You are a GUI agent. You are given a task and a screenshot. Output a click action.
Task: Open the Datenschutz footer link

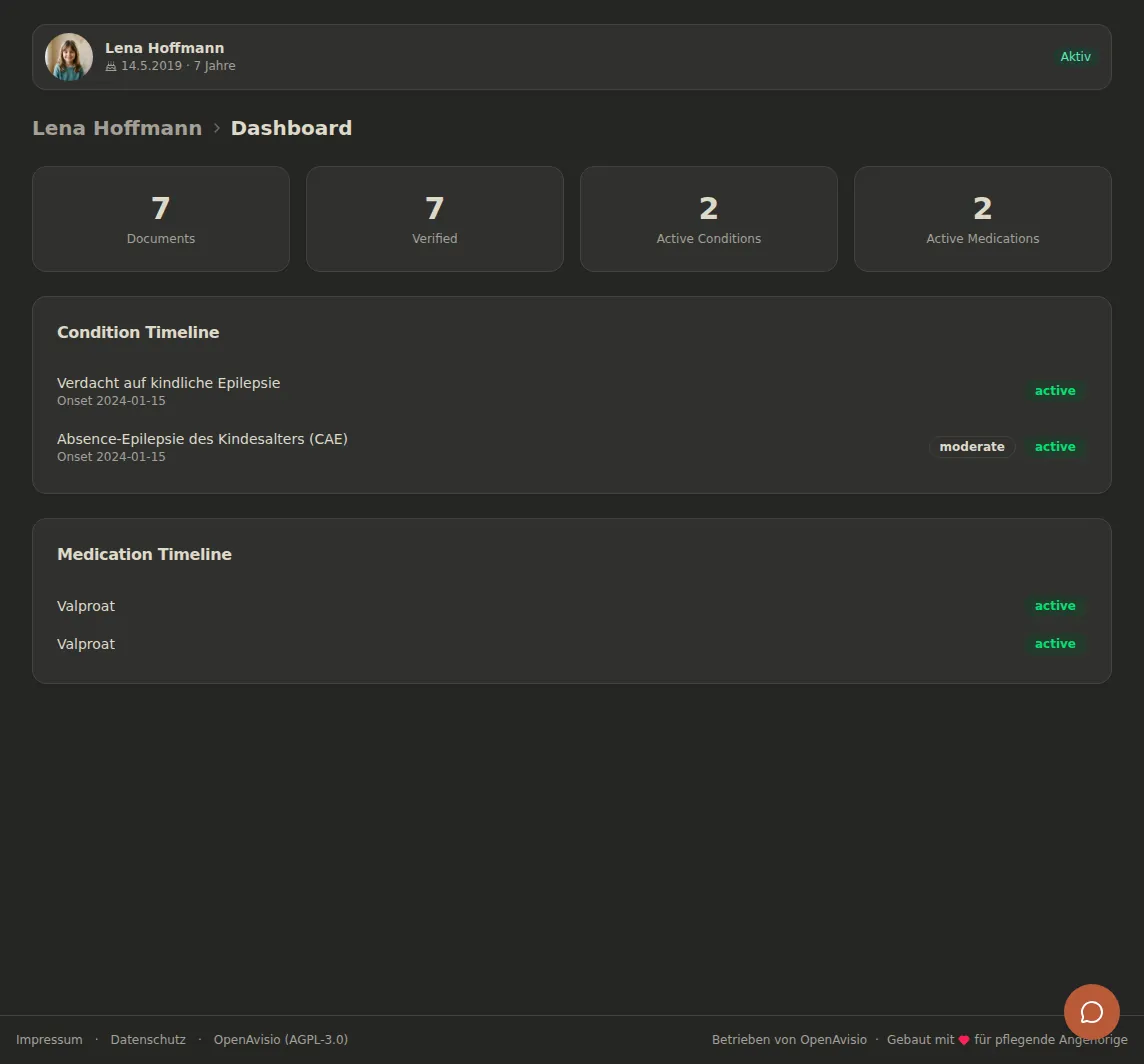point(148,1039)
